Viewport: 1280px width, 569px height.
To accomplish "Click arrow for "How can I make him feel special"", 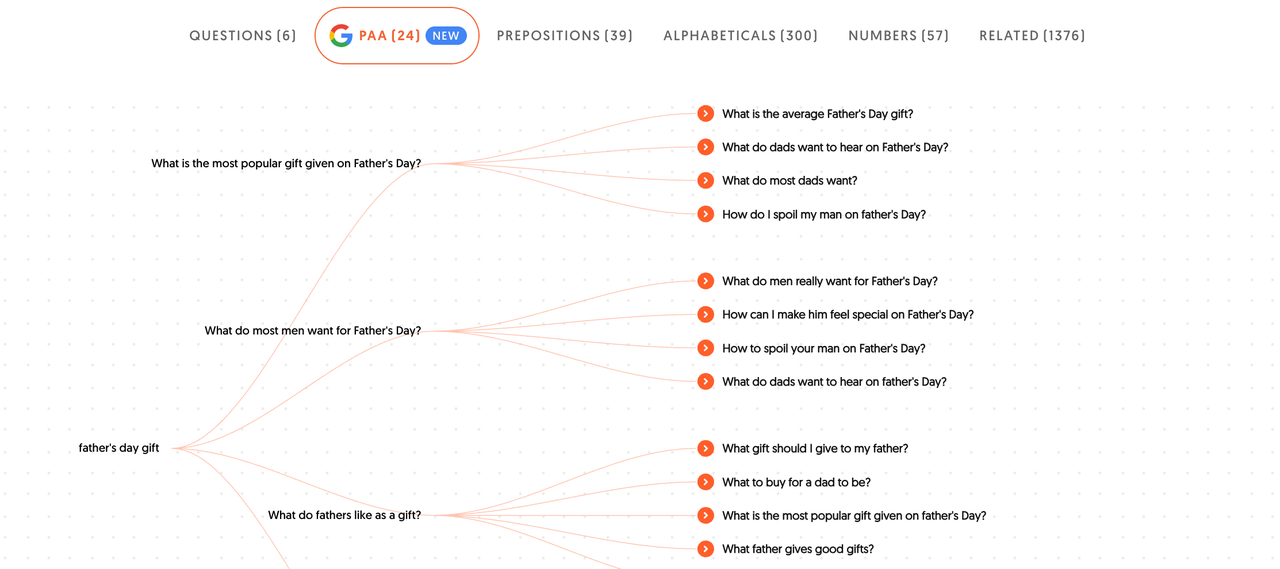I will pos(705,315).
